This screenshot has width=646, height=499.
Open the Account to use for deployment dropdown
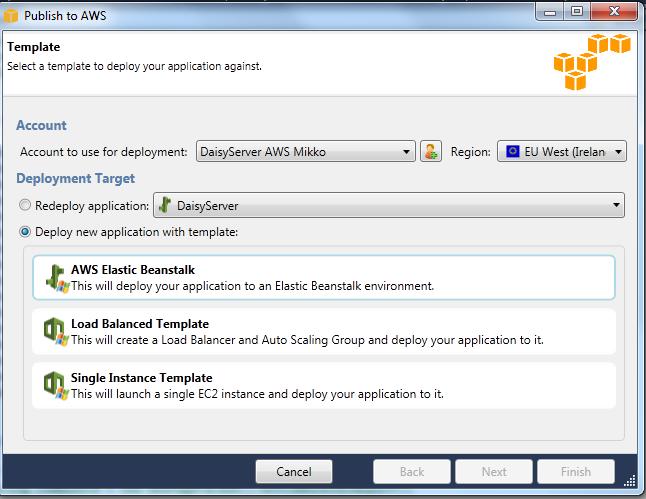tap(306, 151)
